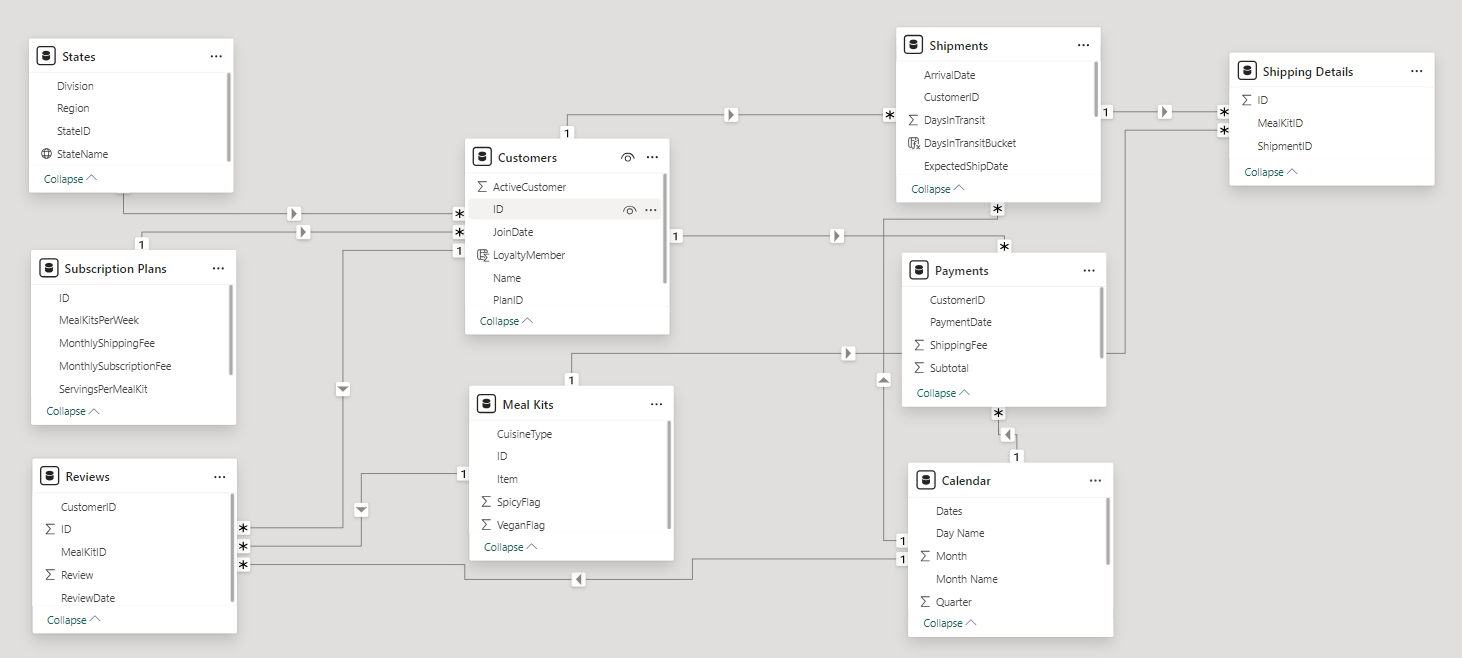The height and width of the screenshot is (658, 1462).
Task: Toggle the eye icon on Customers ID field
Action: tap(630, 210)
